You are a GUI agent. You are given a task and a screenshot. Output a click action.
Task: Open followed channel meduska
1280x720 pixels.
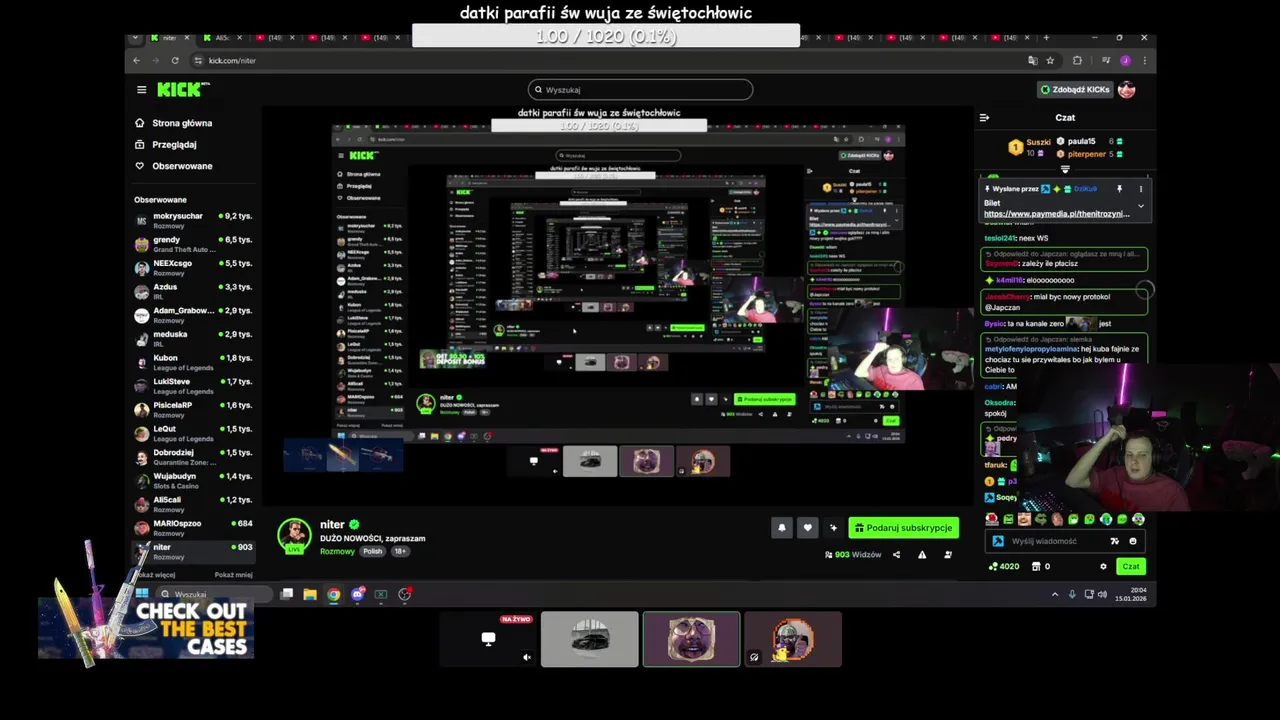tap(193, 338)
